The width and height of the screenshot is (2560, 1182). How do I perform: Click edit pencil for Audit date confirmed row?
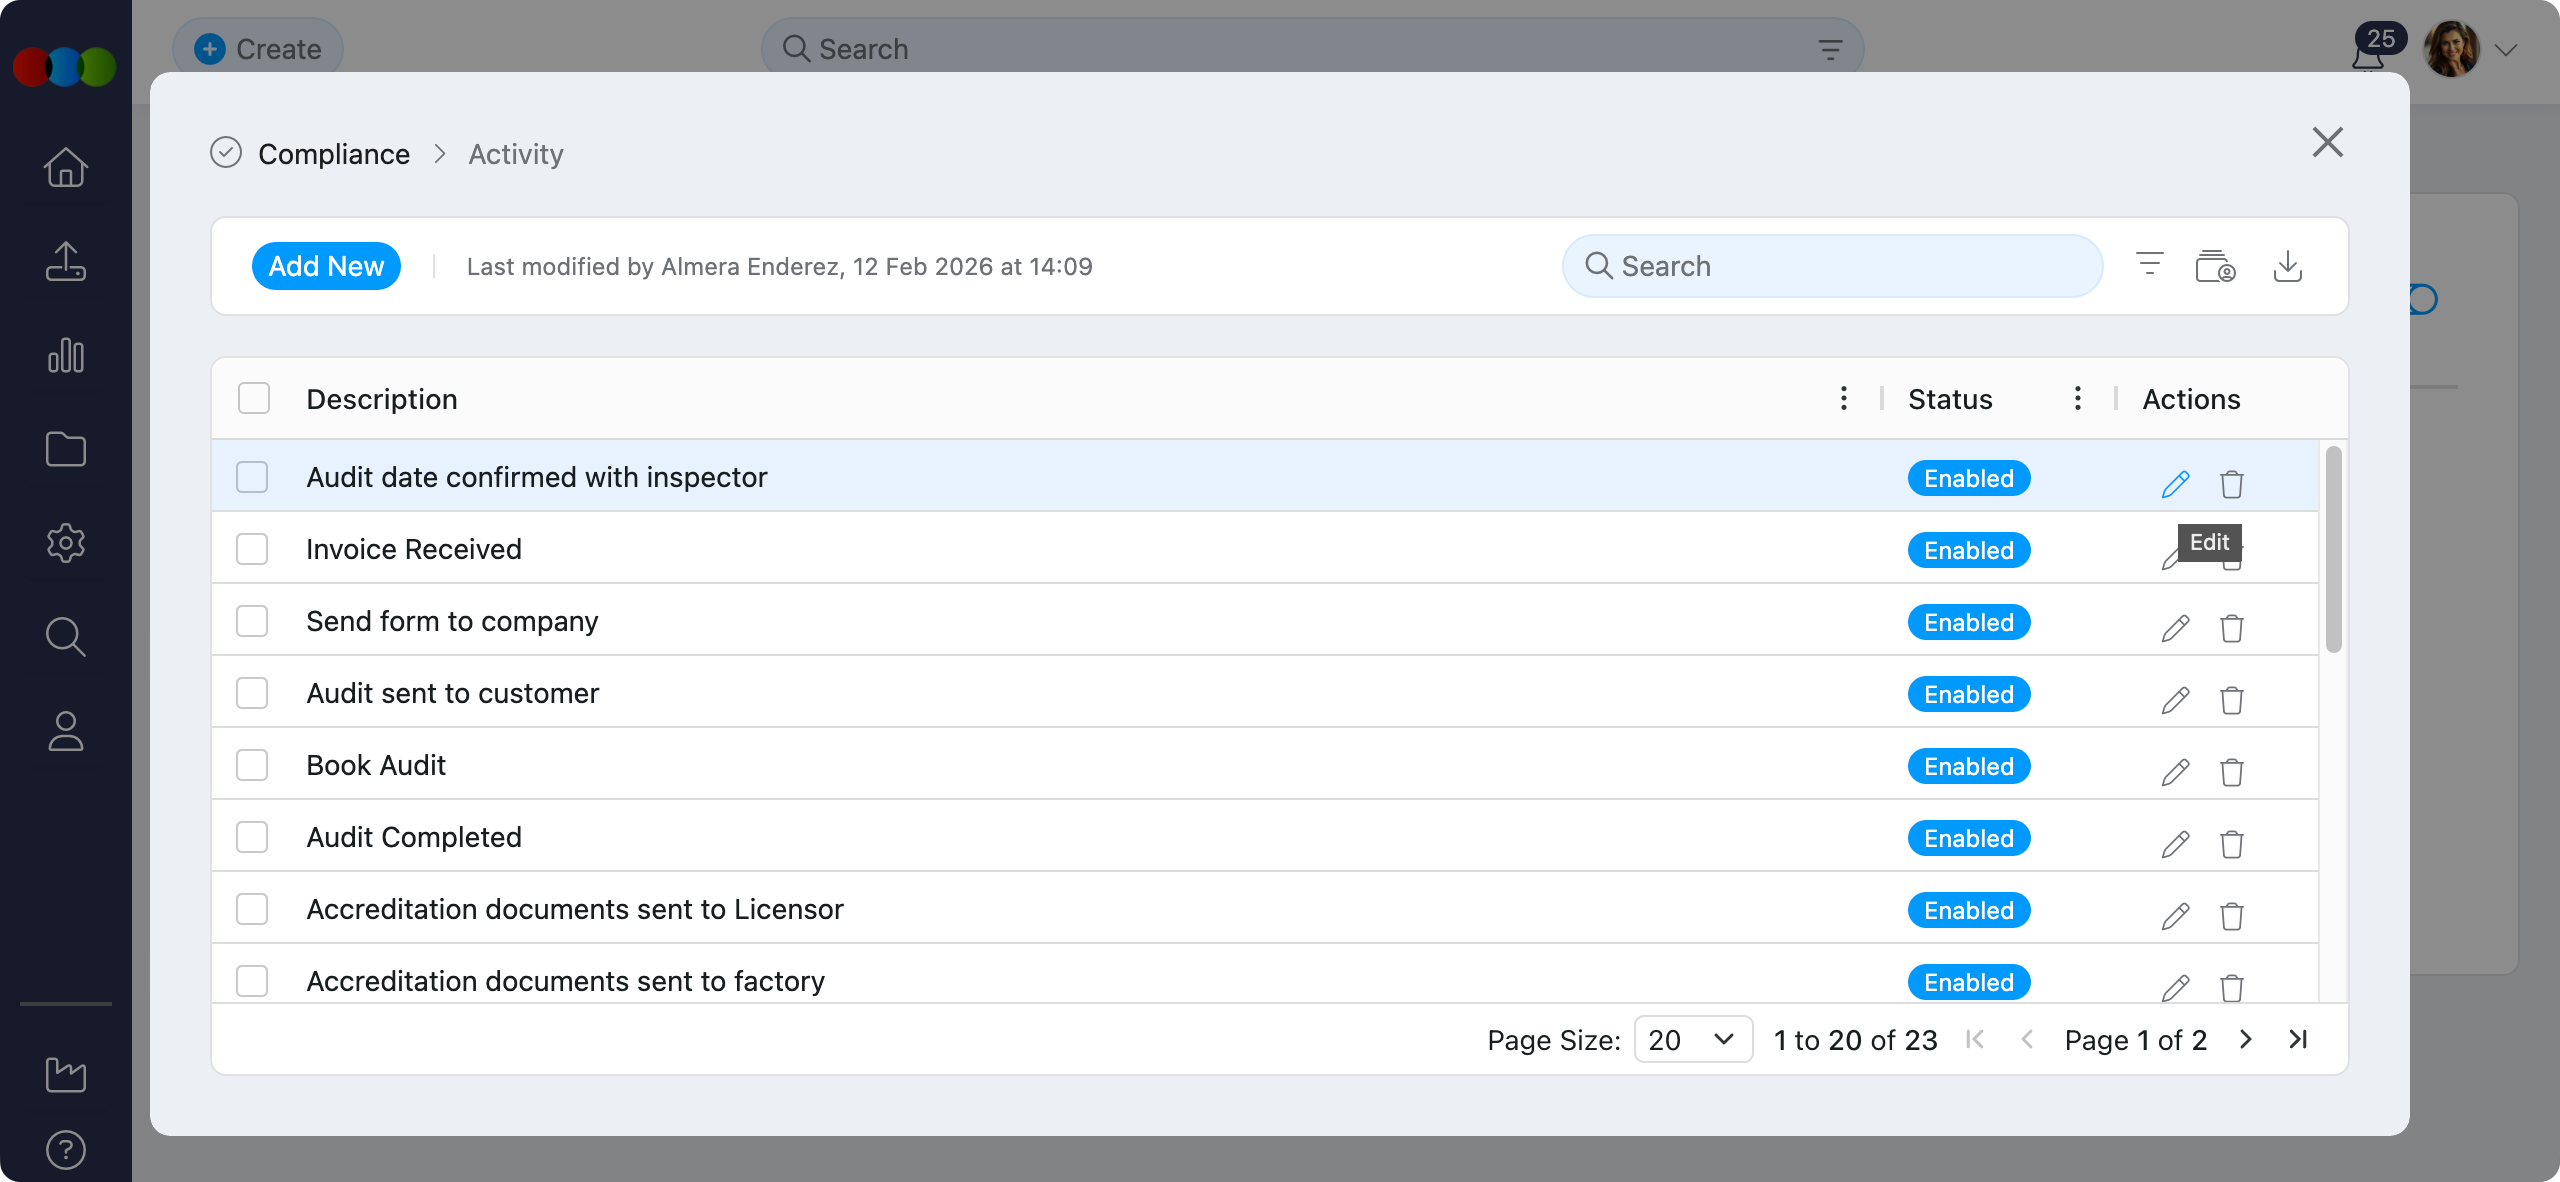point(2175,484)
